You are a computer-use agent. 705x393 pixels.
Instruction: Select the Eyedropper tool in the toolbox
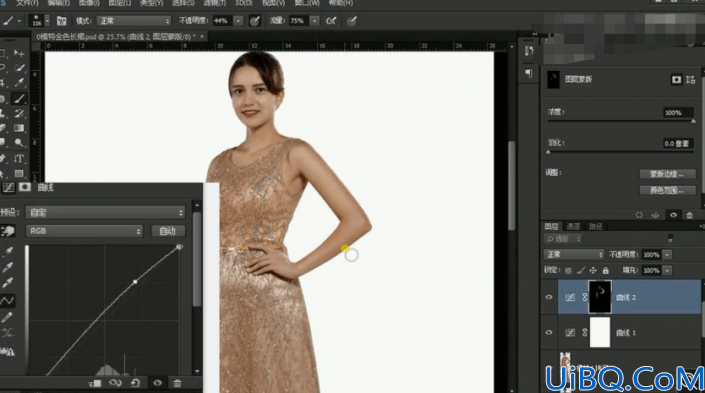(19, 83)
